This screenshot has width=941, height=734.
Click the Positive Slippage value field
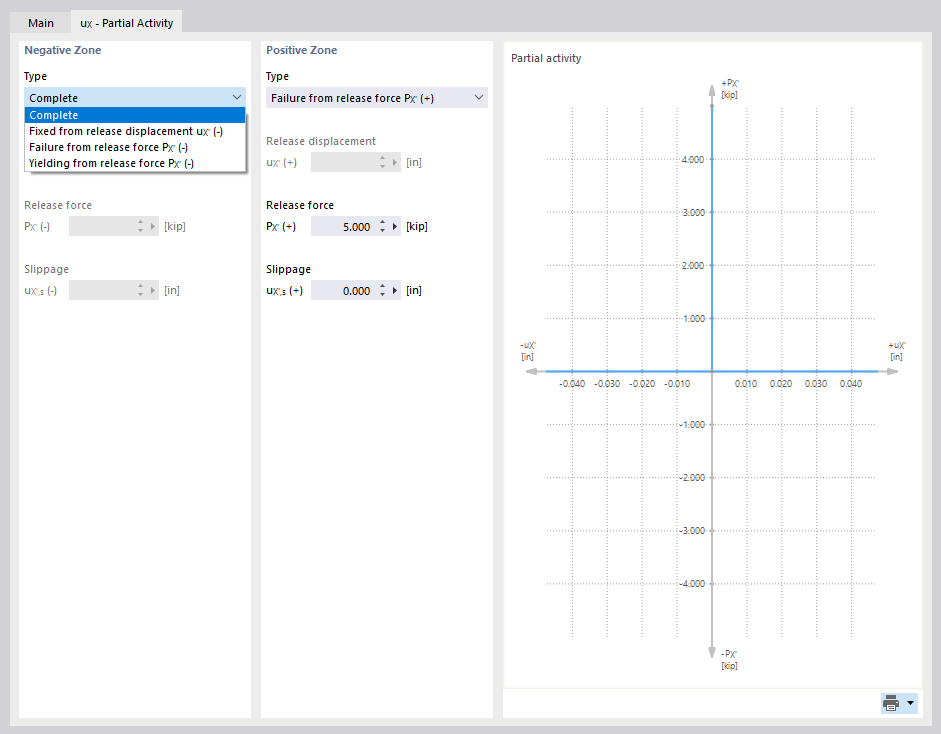point(343,290)
